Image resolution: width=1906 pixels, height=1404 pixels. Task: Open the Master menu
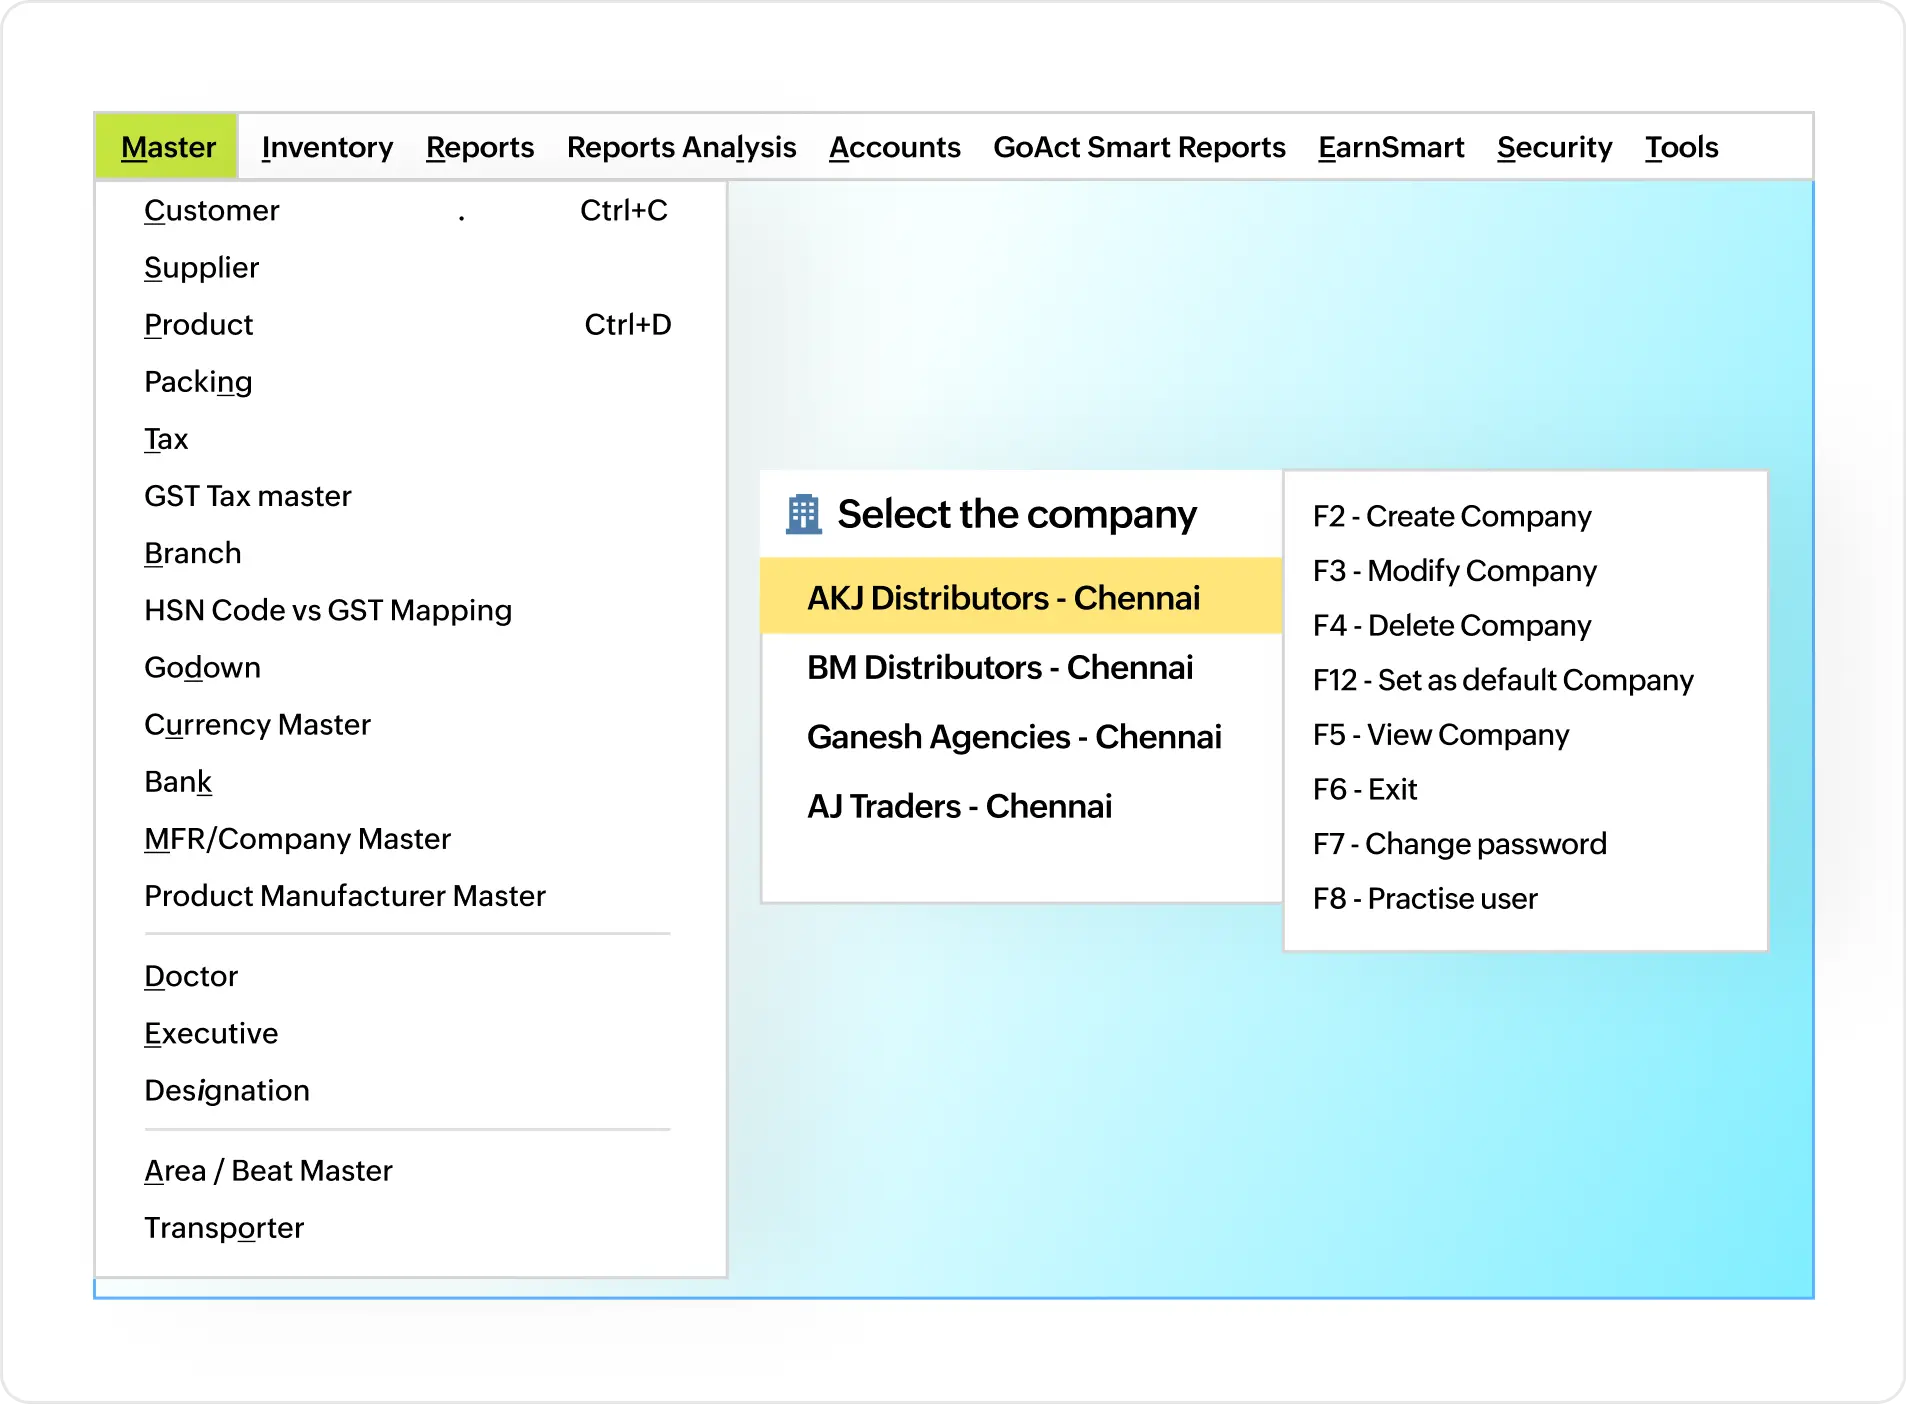[167, 147]
